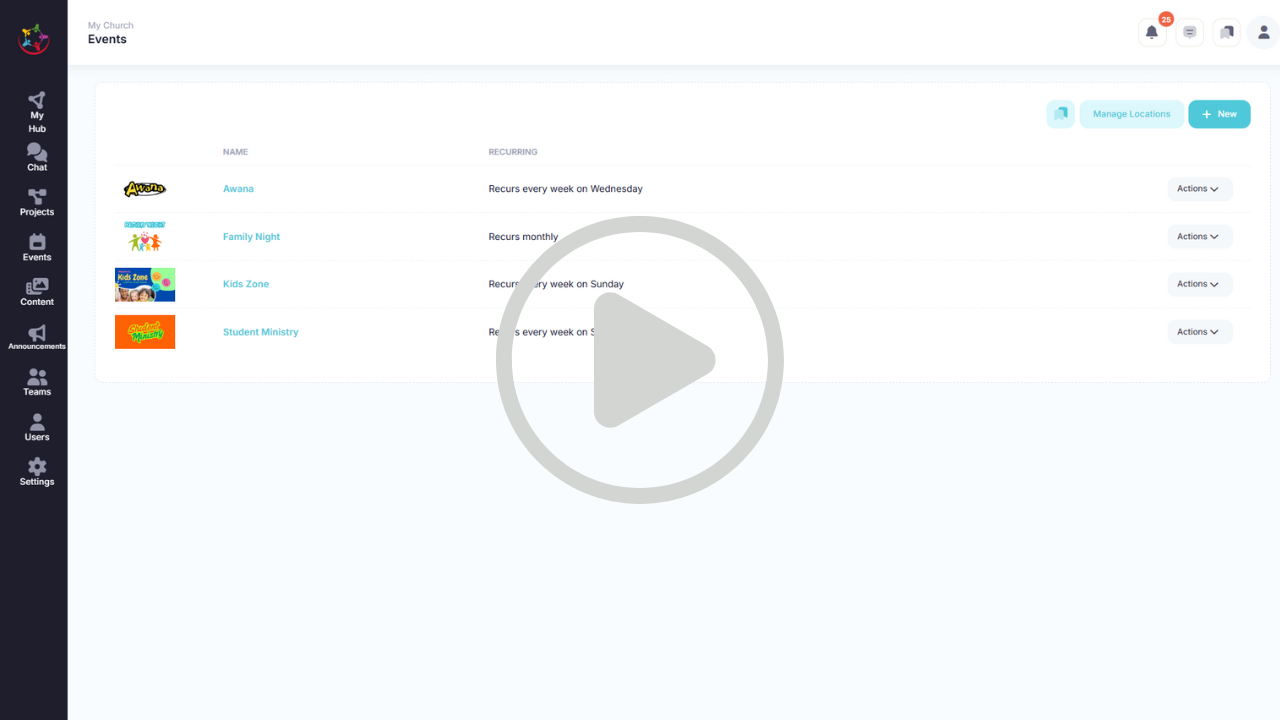The image size is (1280, 720).
Task: Click the messages icon in header
Action: [x=1189, y=32]
